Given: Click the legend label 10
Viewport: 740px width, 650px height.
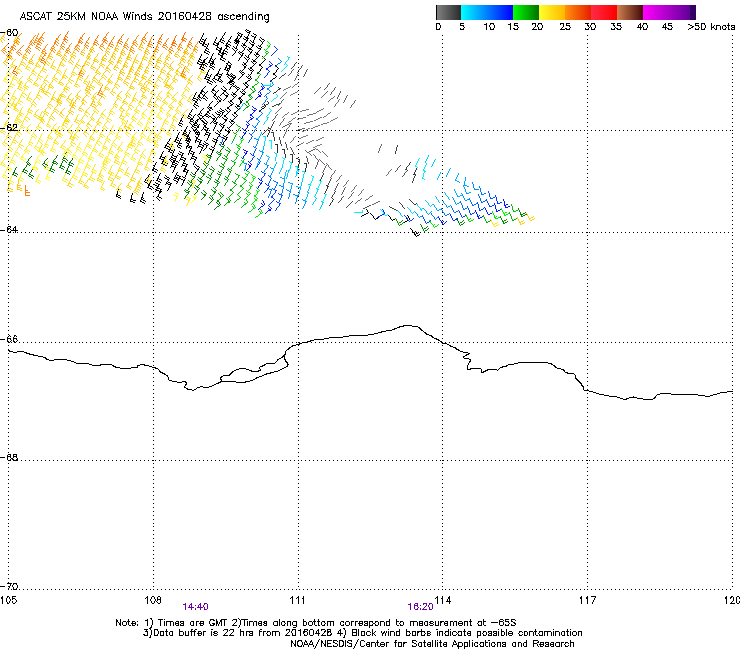Looking at the screenshot, I should point(489,27).
